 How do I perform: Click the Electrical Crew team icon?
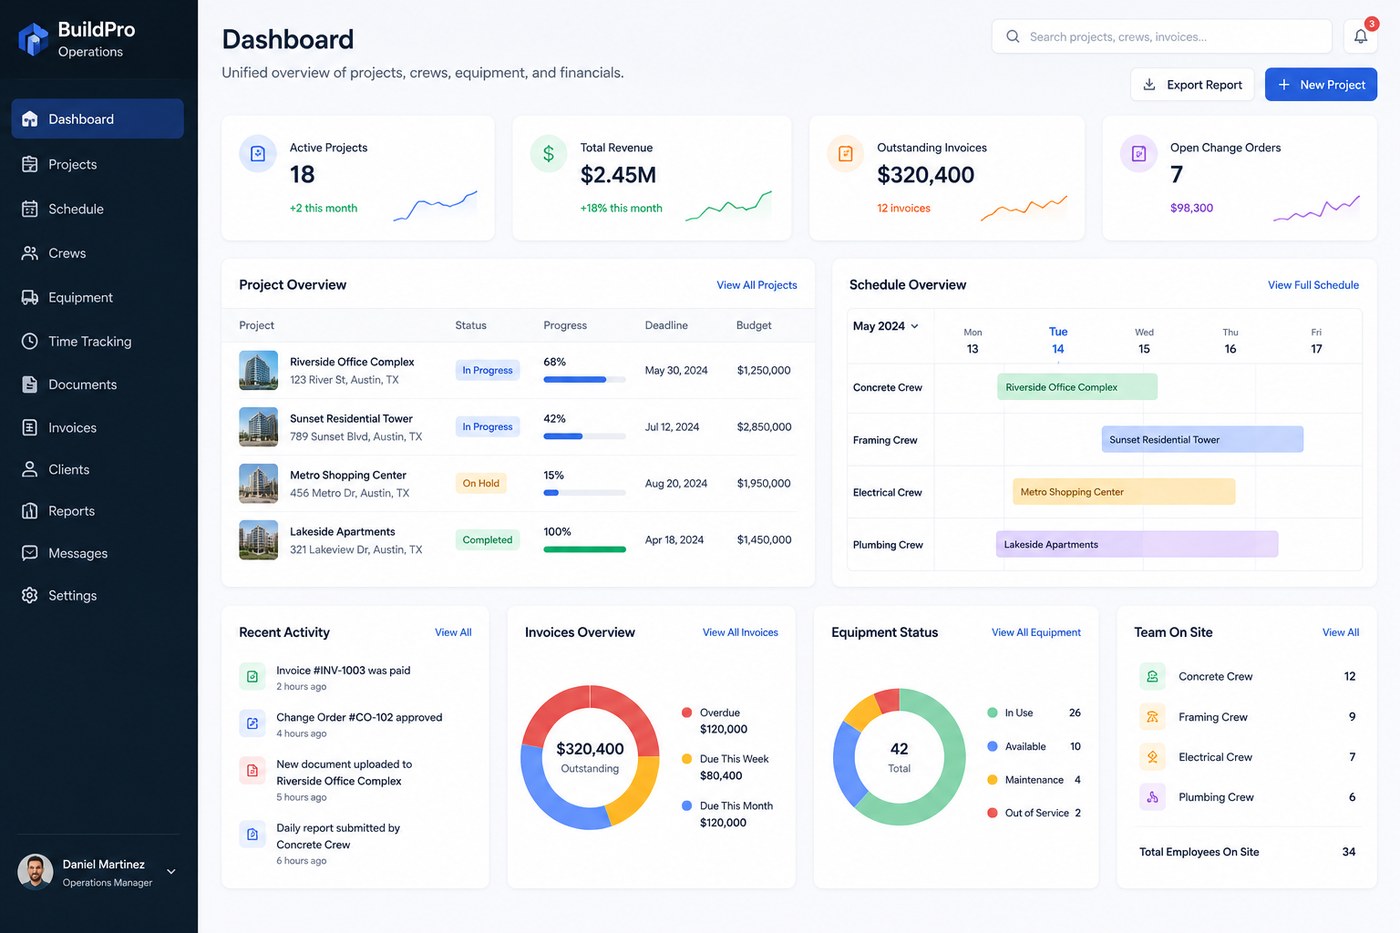(1152, 757)
